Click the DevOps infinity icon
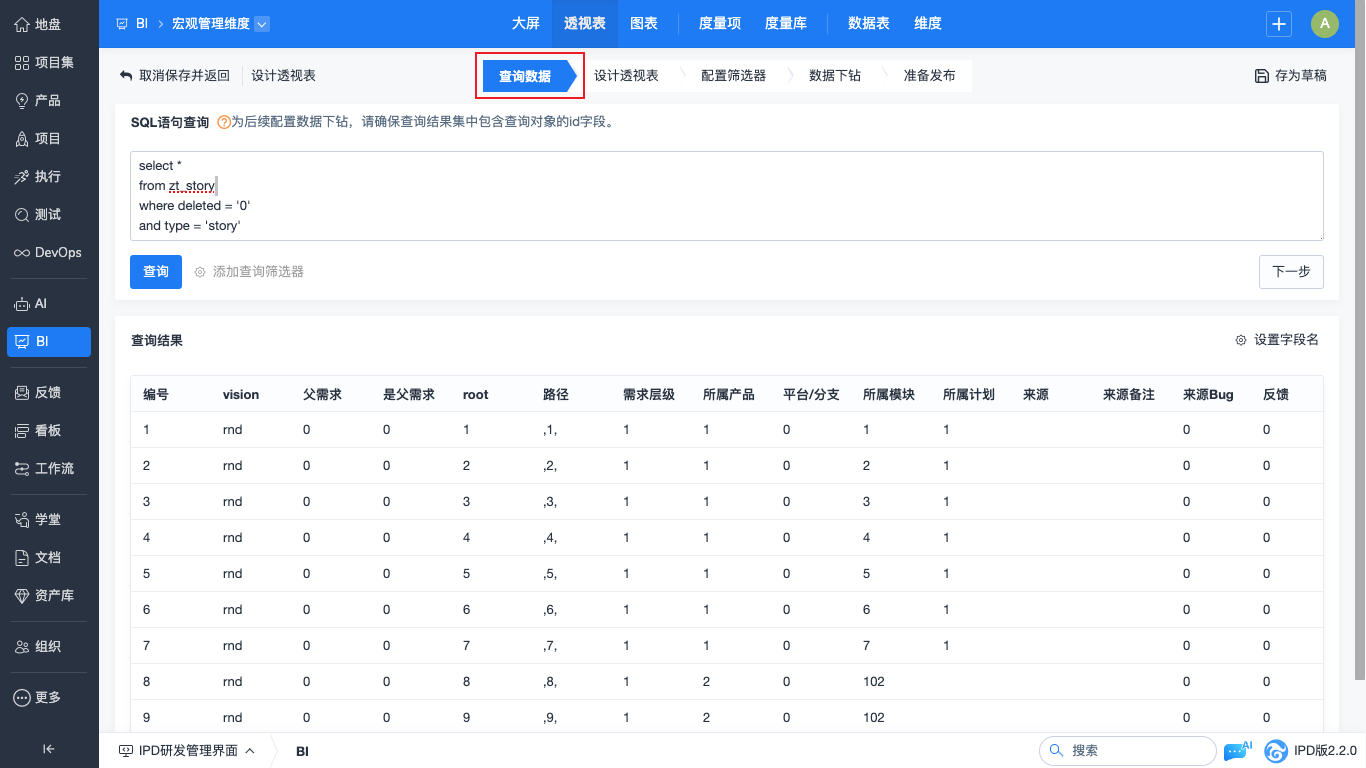Screen dimensions: 1366x768 tap(22, 253)
